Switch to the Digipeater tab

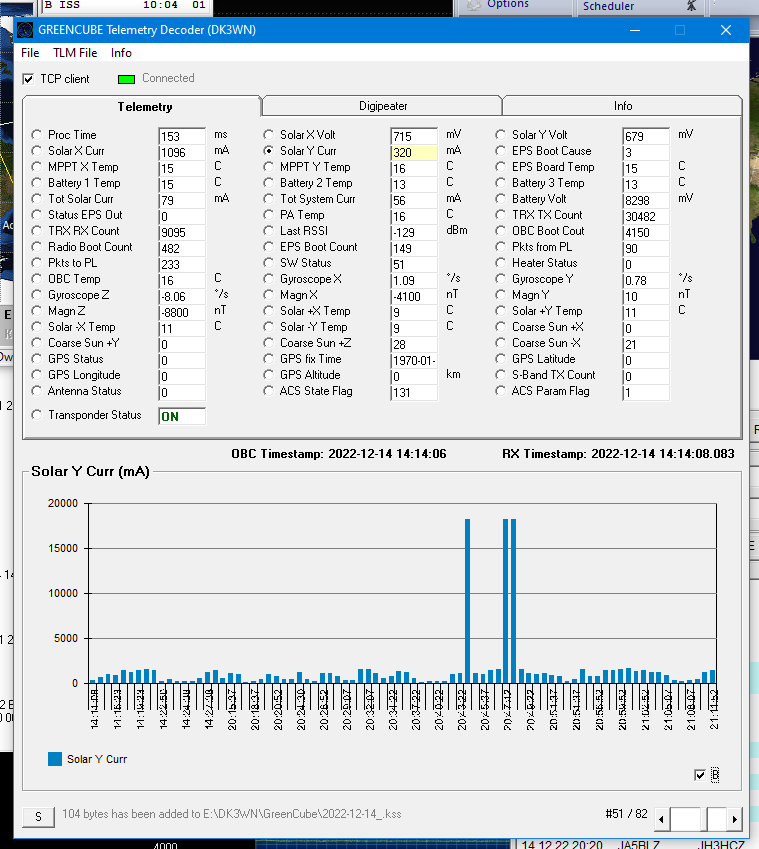click(383, 106)
